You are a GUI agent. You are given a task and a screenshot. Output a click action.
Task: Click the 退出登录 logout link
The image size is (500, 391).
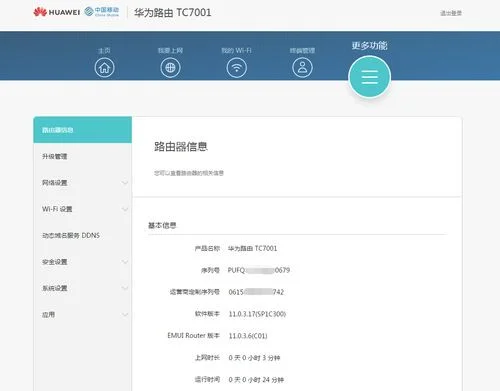pyautogui.click(x=451, y=13)
